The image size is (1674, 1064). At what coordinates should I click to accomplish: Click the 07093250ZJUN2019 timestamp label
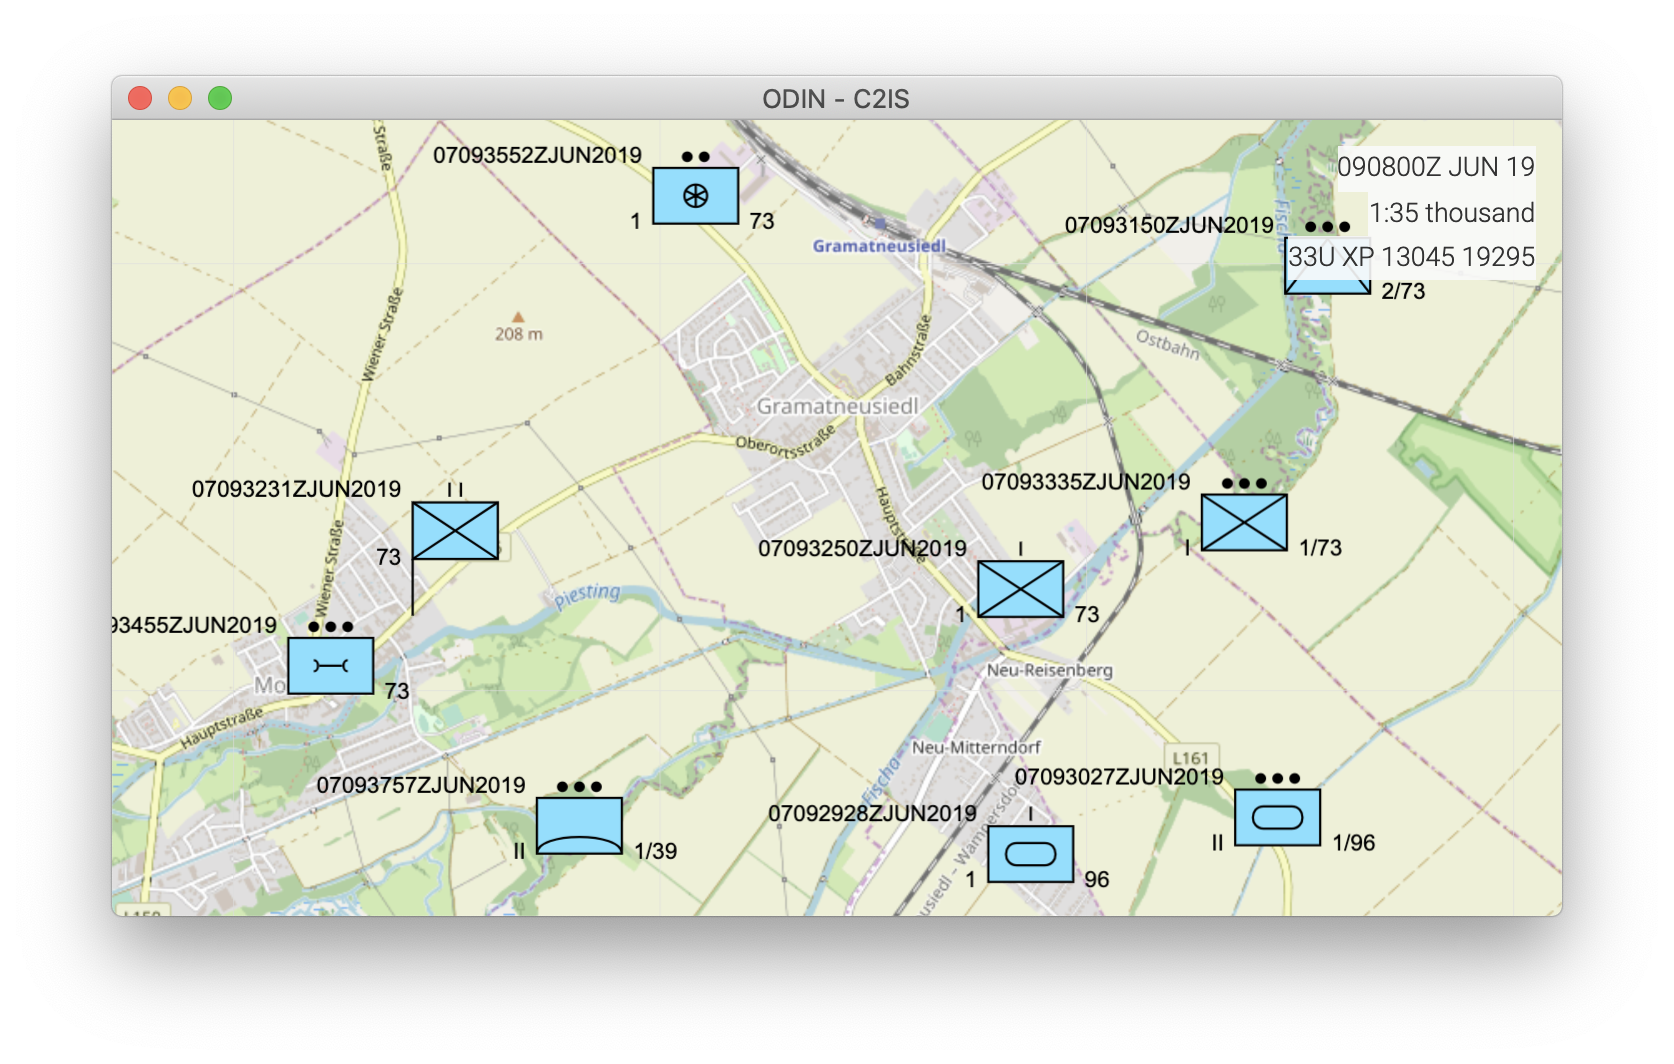pyautogui.click(x=861, y=549)
